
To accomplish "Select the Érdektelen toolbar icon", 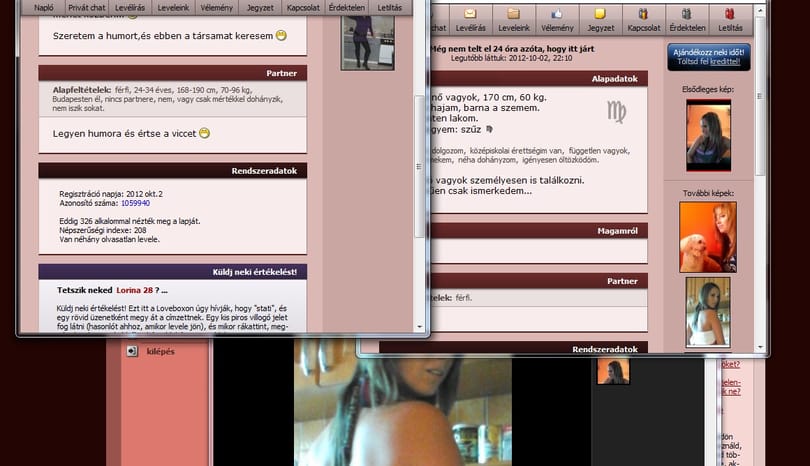I will (687, 14).
